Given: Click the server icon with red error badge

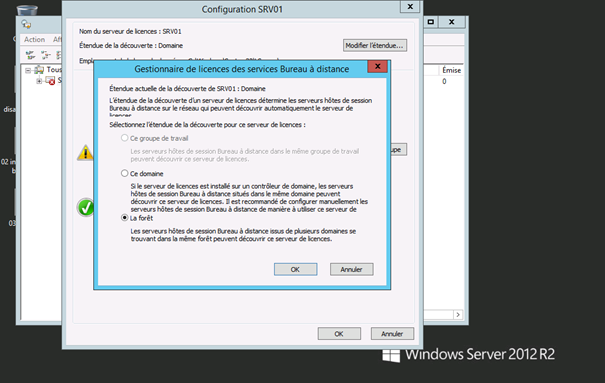Looking at the screenshot, I should pyautogui.click(x=50, y=81).
